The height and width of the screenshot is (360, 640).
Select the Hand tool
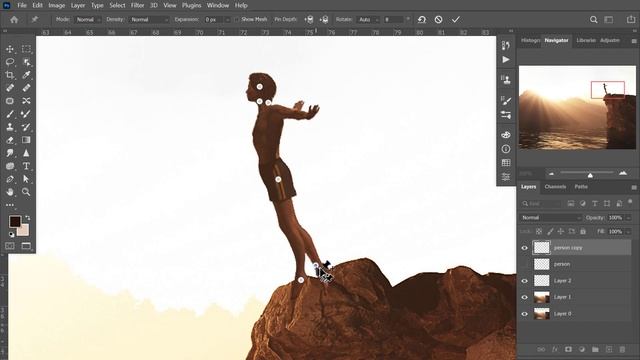pos(10,192)
